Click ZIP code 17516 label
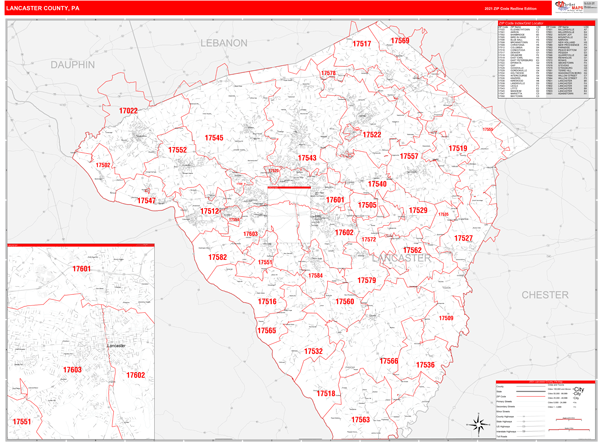 coord(267,302)
